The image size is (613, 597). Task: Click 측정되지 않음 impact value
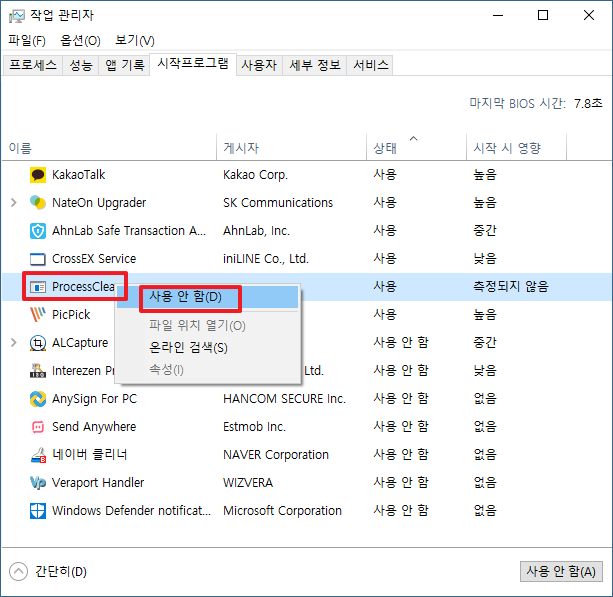point(511,287)
